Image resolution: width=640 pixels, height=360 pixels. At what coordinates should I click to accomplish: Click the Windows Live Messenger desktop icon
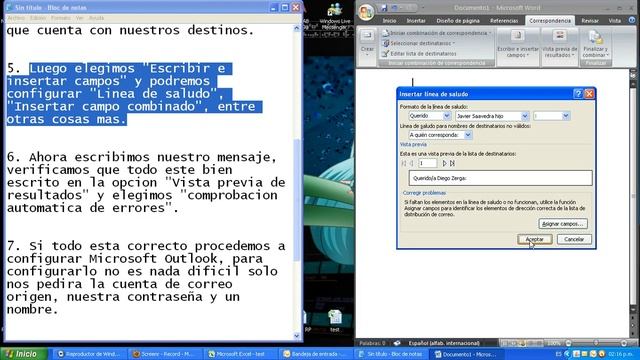[x=335, y=15]
